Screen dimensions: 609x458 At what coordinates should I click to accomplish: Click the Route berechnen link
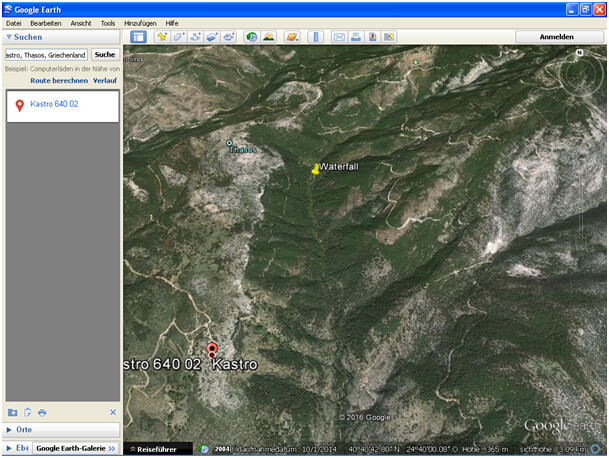(58, 80)
